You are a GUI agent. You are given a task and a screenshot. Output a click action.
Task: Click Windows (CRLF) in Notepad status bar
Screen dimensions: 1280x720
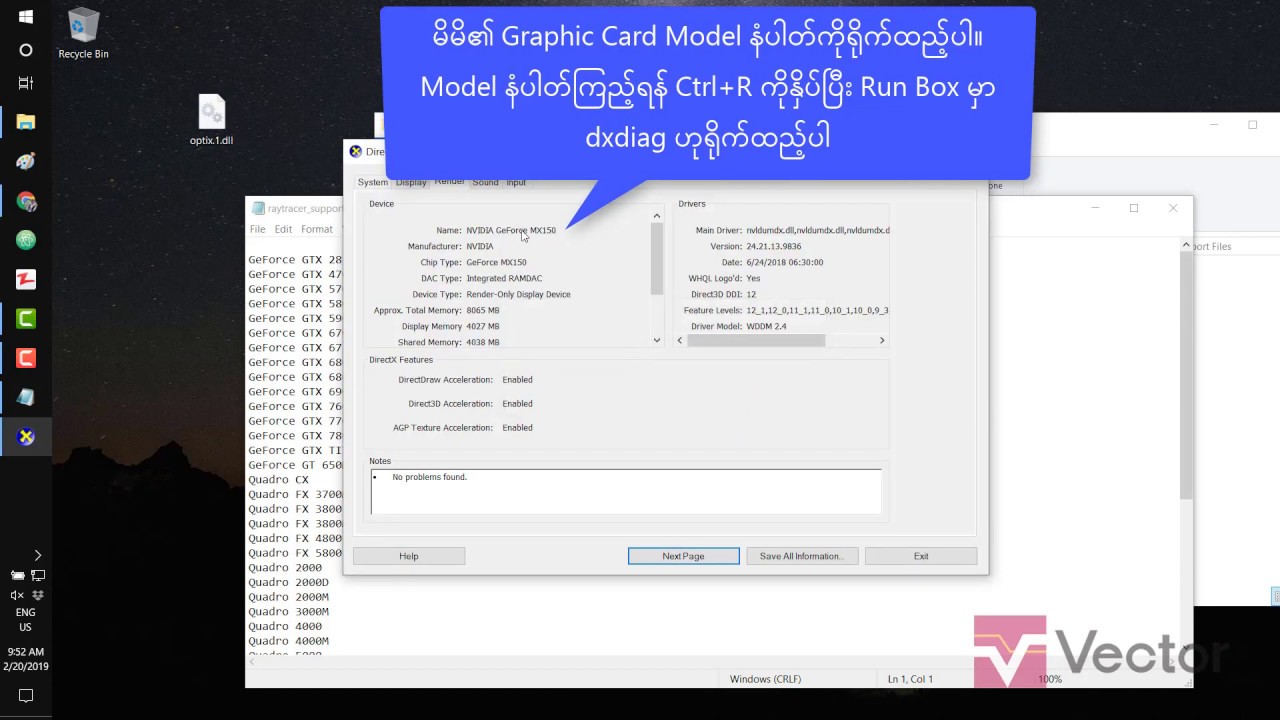[765, 679]
